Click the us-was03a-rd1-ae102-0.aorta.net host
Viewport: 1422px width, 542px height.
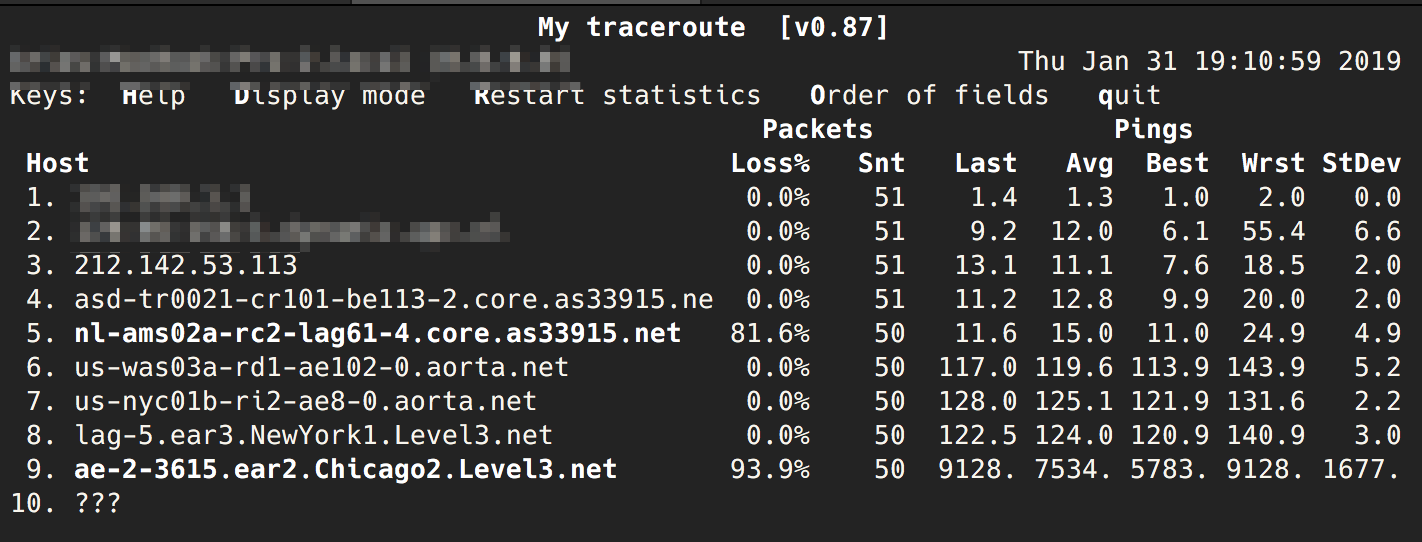[321, 367]
